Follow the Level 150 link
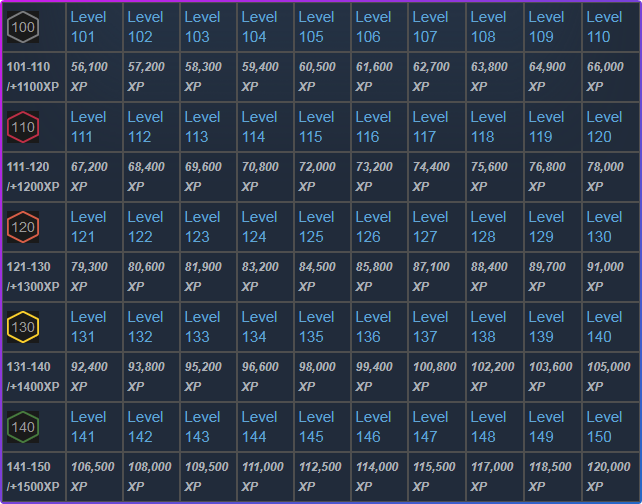 tap(604, 427)
